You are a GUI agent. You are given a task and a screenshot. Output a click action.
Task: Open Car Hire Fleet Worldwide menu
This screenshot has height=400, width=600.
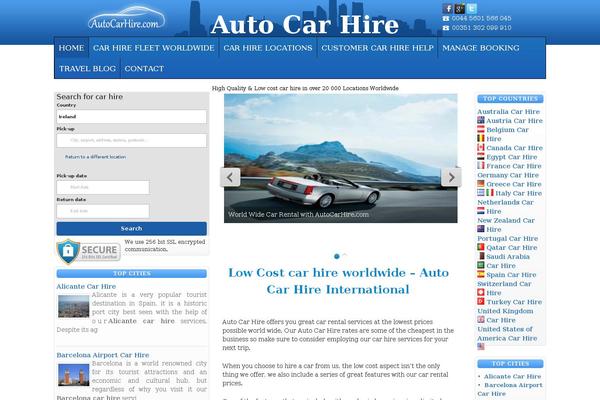[153, 48]
